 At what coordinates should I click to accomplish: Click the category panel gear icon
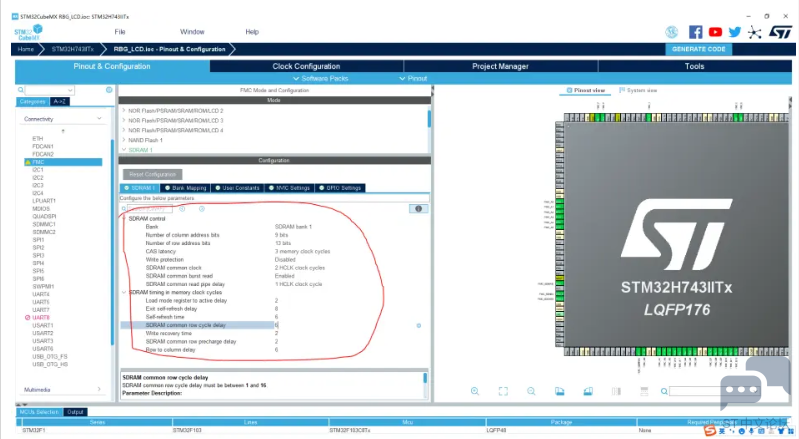(109, 90)
